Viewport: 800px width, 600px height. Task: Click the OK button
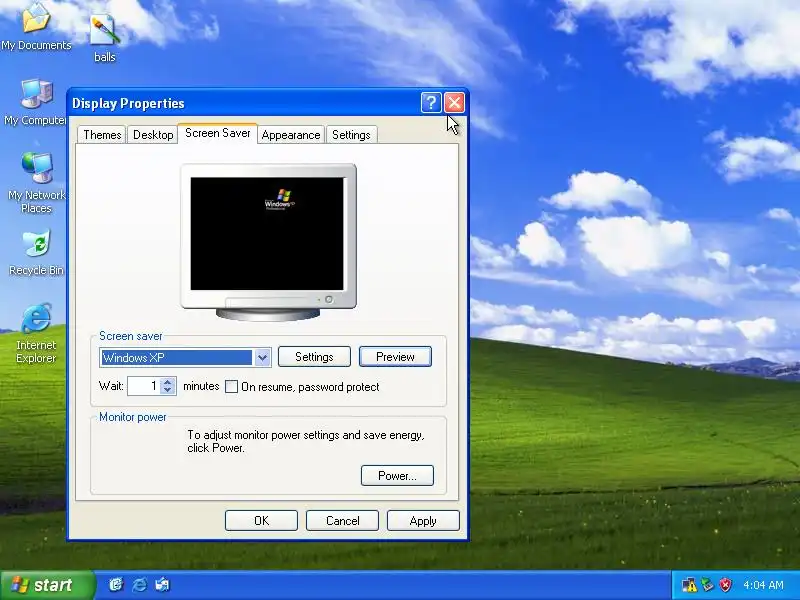[261, 520]
